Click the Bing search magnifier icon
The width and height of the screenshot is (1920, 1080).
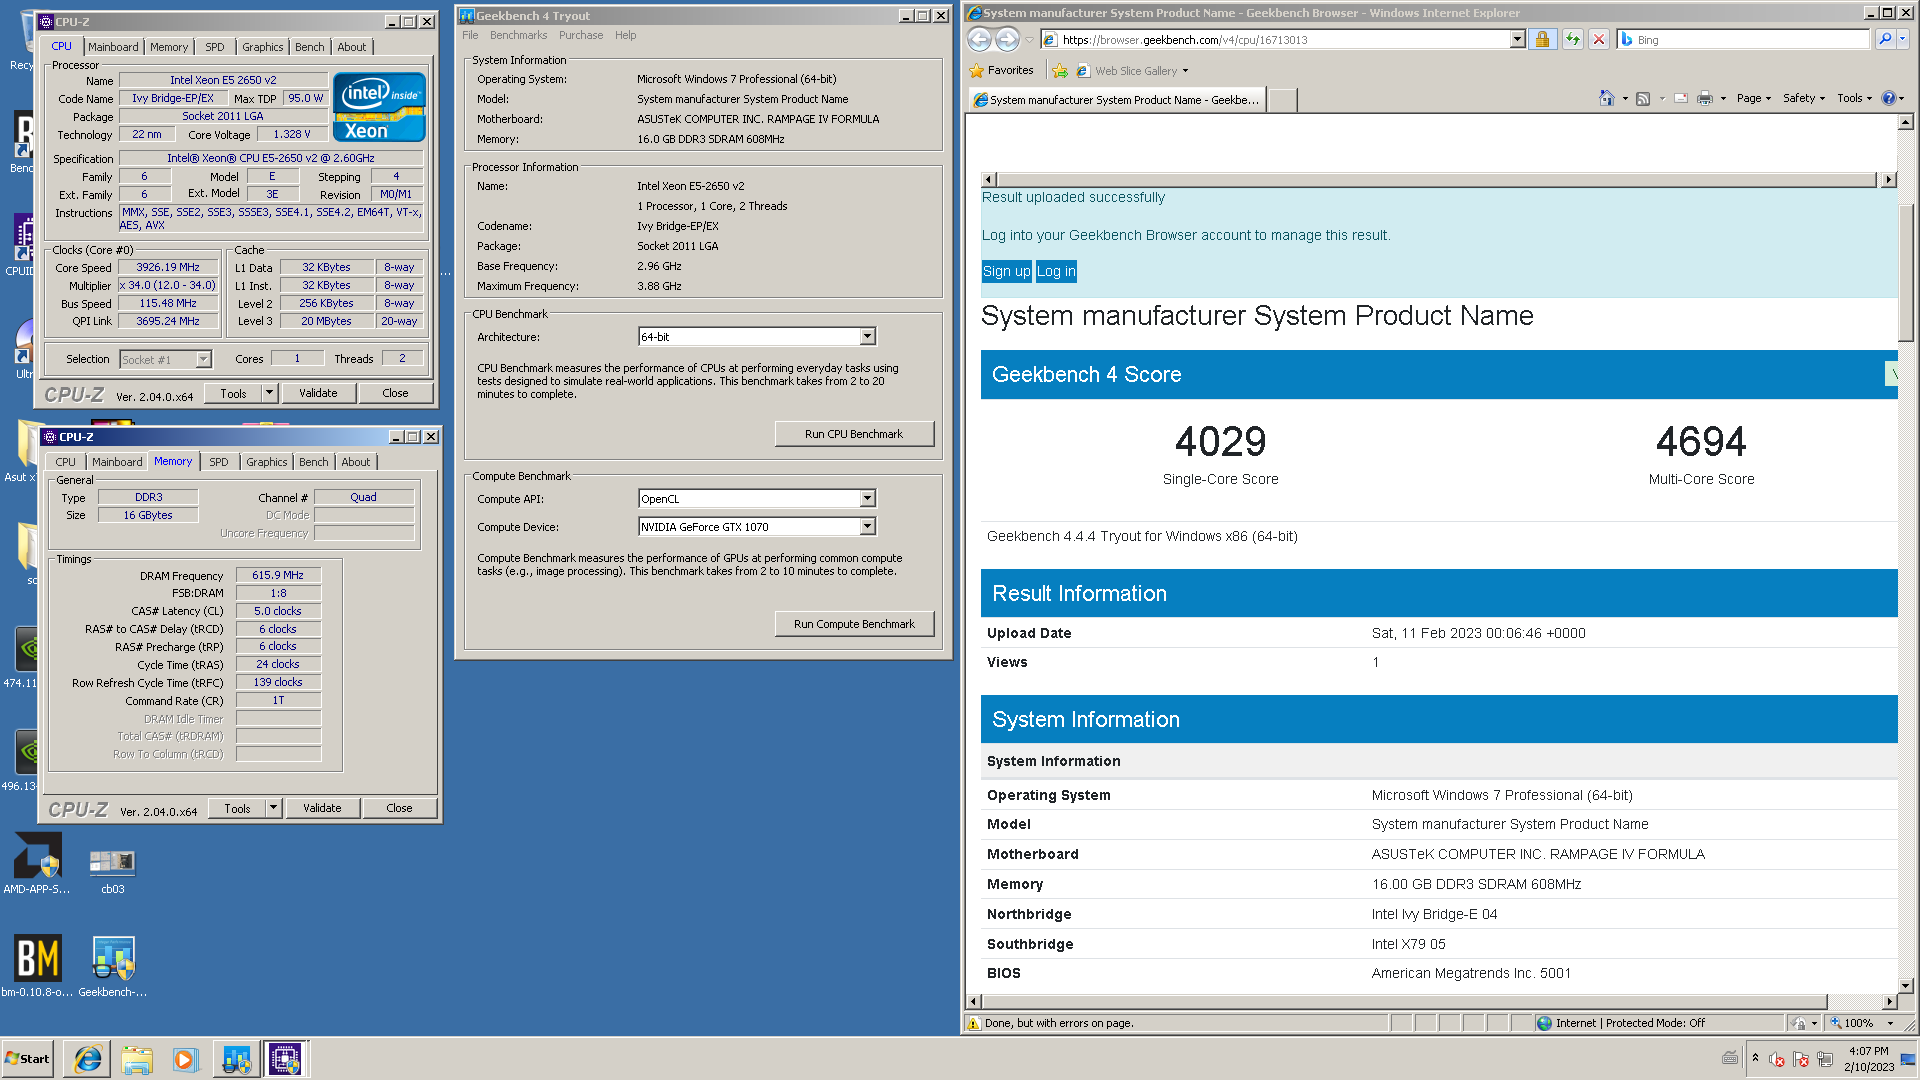pyautogui.click(x=1884, y=39)
